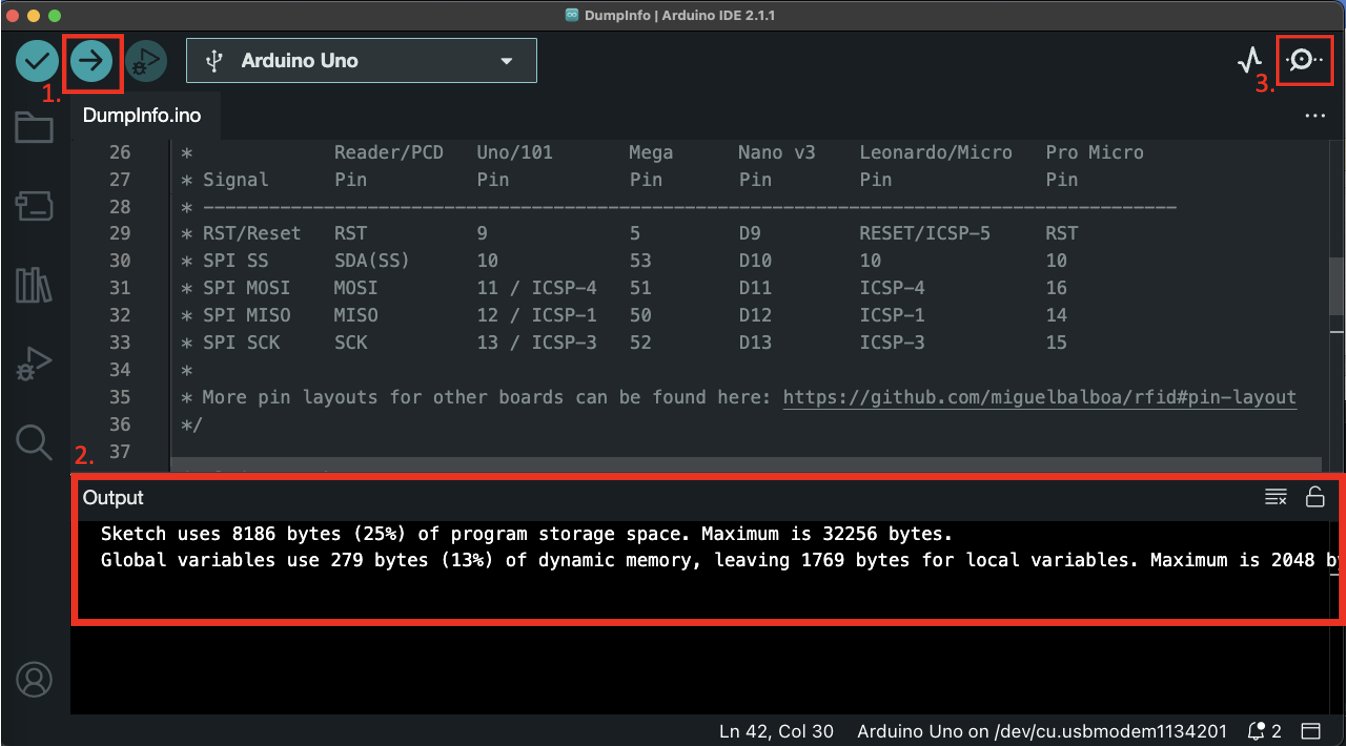Click the "SPI MOSI" text in the code

(x=246, y=288)
